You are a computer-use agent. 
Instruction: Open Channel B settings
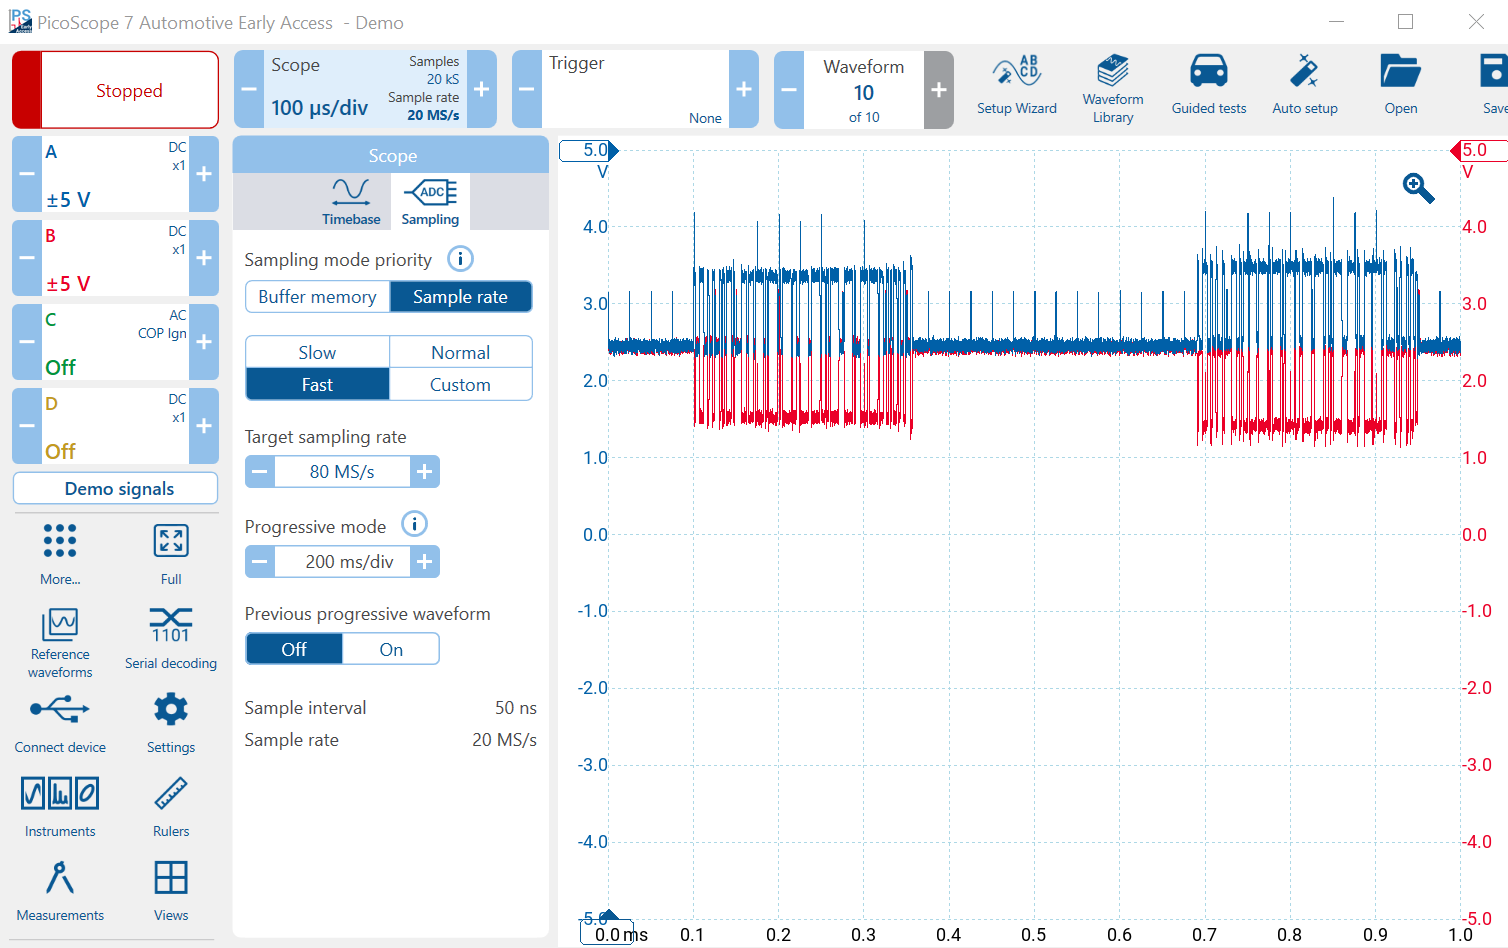coord(115,258)
